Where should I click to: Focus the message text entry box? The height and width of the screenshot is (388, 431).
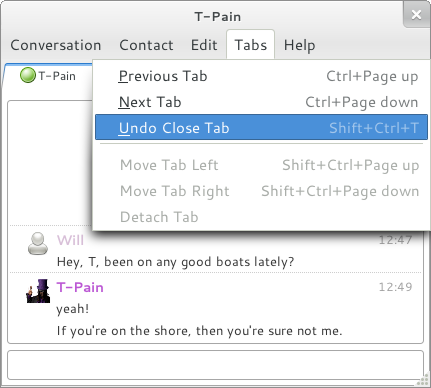[215, 365]
